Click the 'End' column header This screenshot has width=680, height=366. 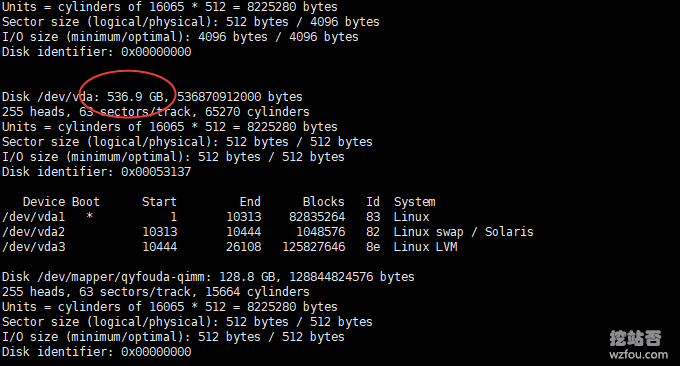(x=250, y=202)
